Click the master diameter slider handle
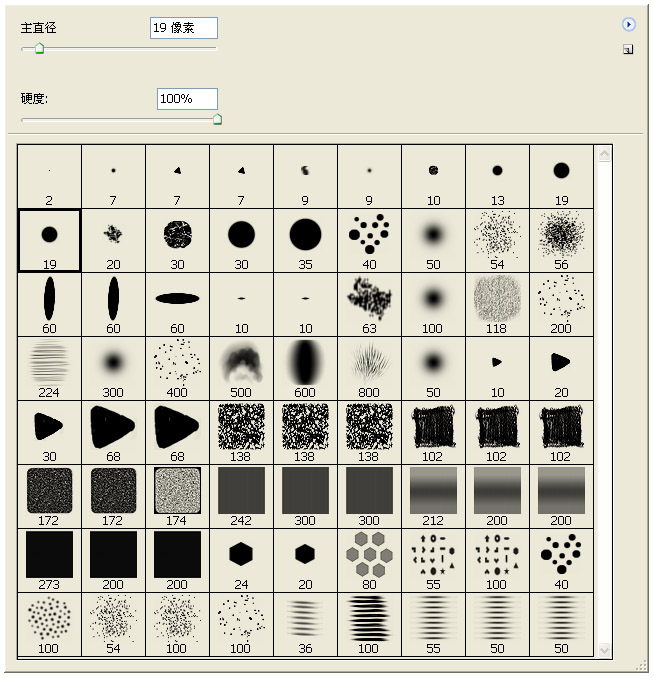This screenshot has height=678, width=654. click(39, 48)
